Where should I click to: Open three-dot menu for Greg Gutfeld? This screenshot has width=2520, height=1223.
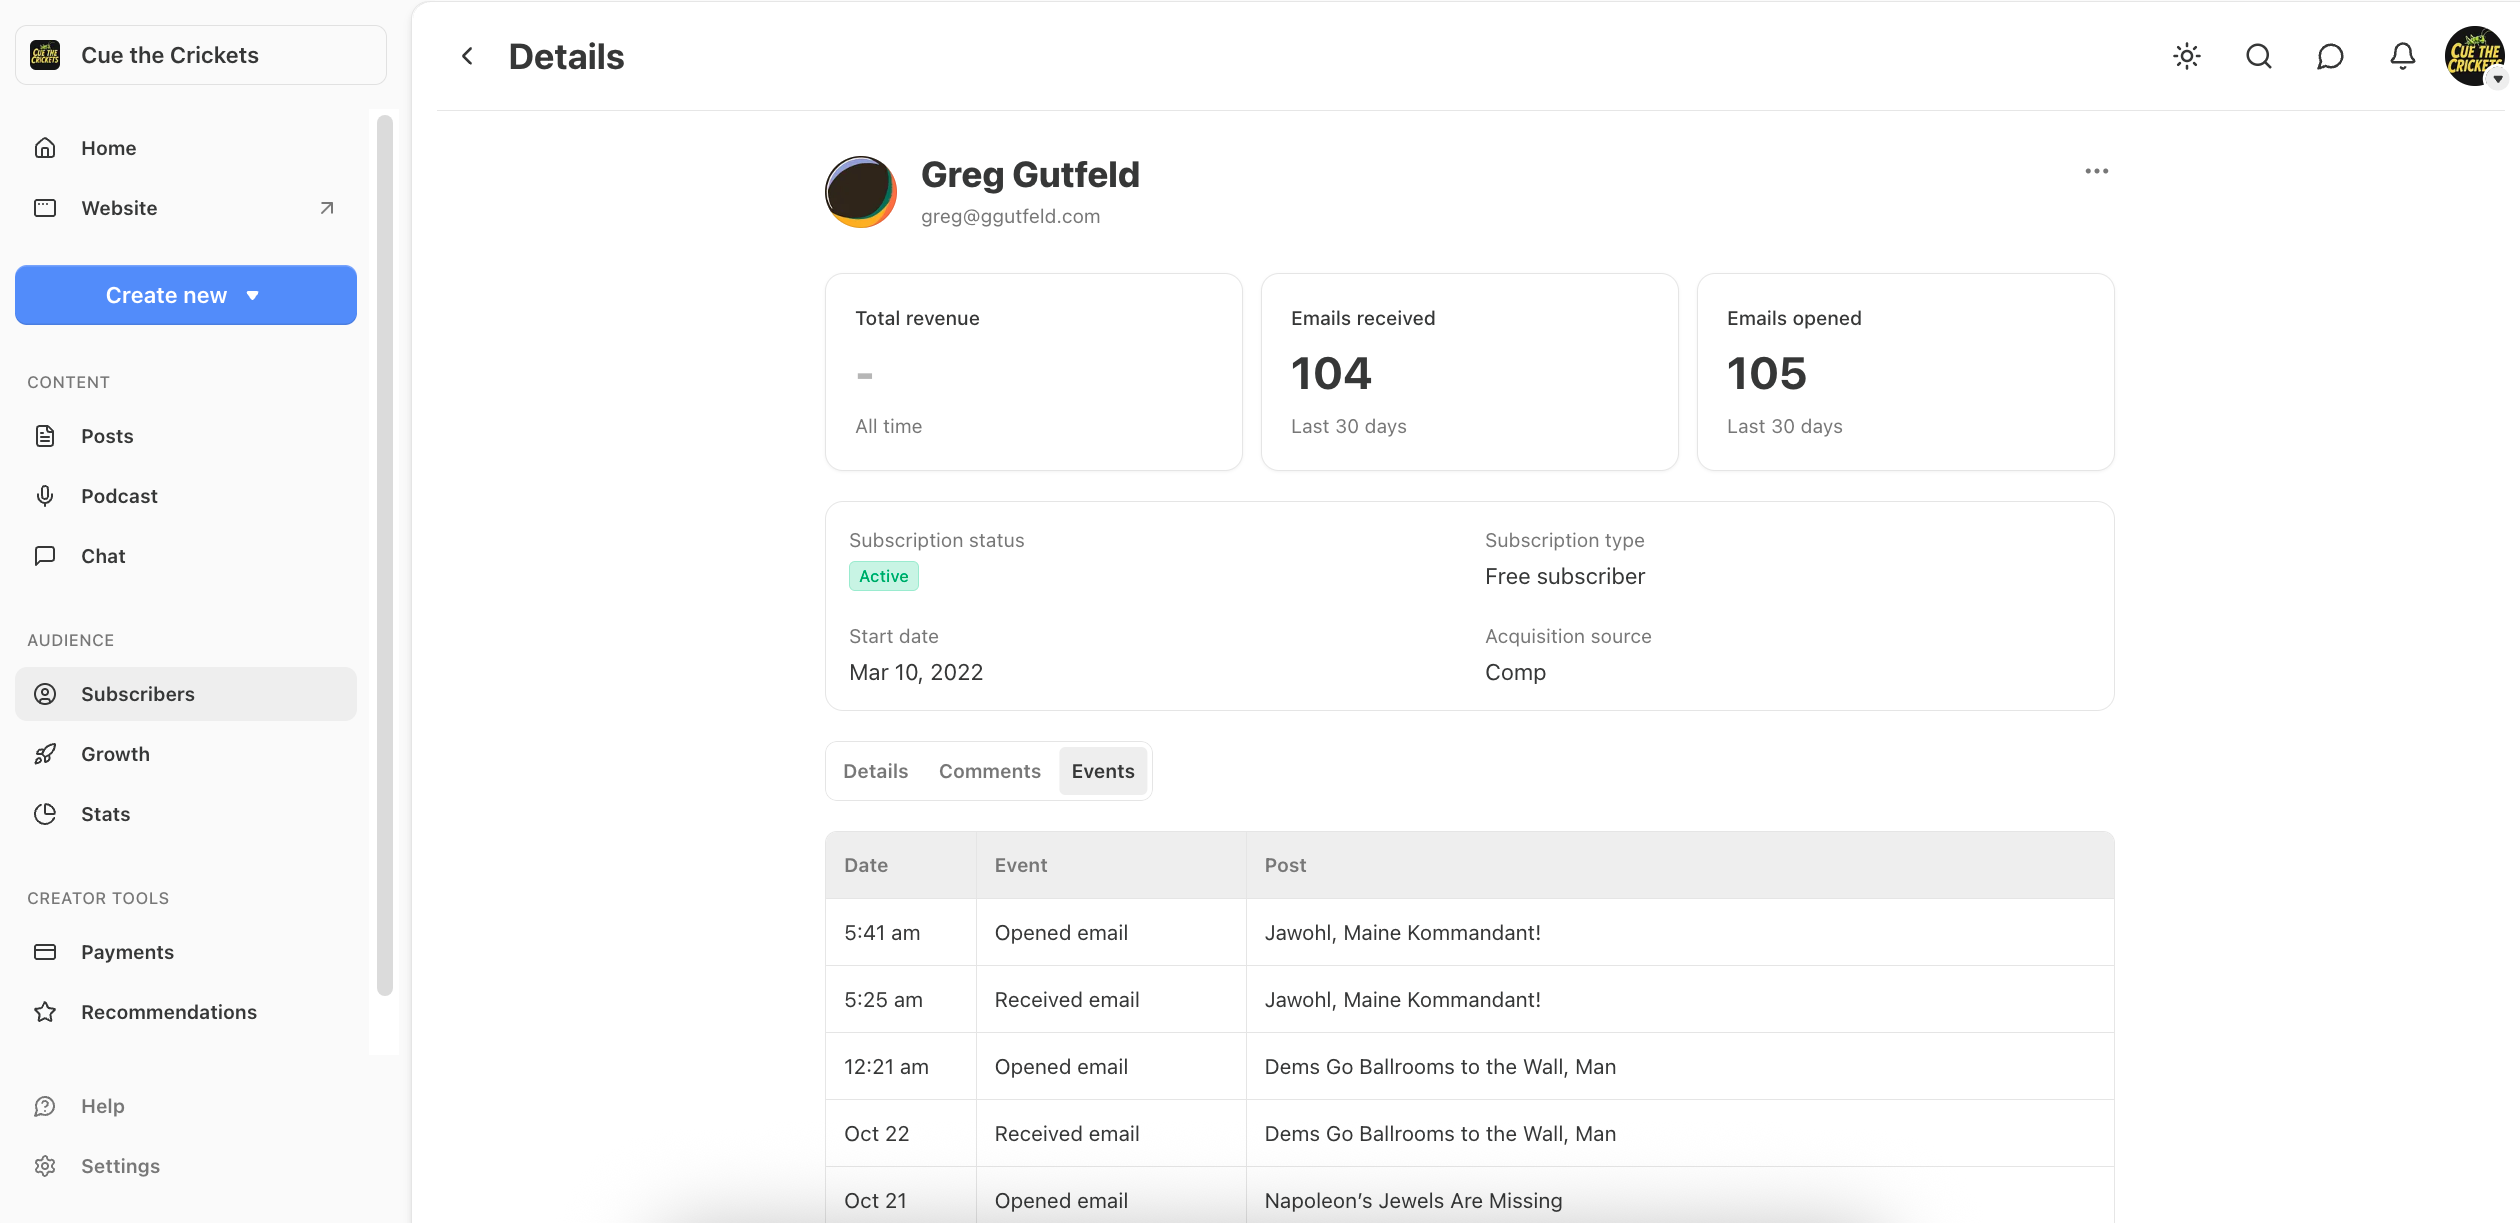tap(2096, 171)
